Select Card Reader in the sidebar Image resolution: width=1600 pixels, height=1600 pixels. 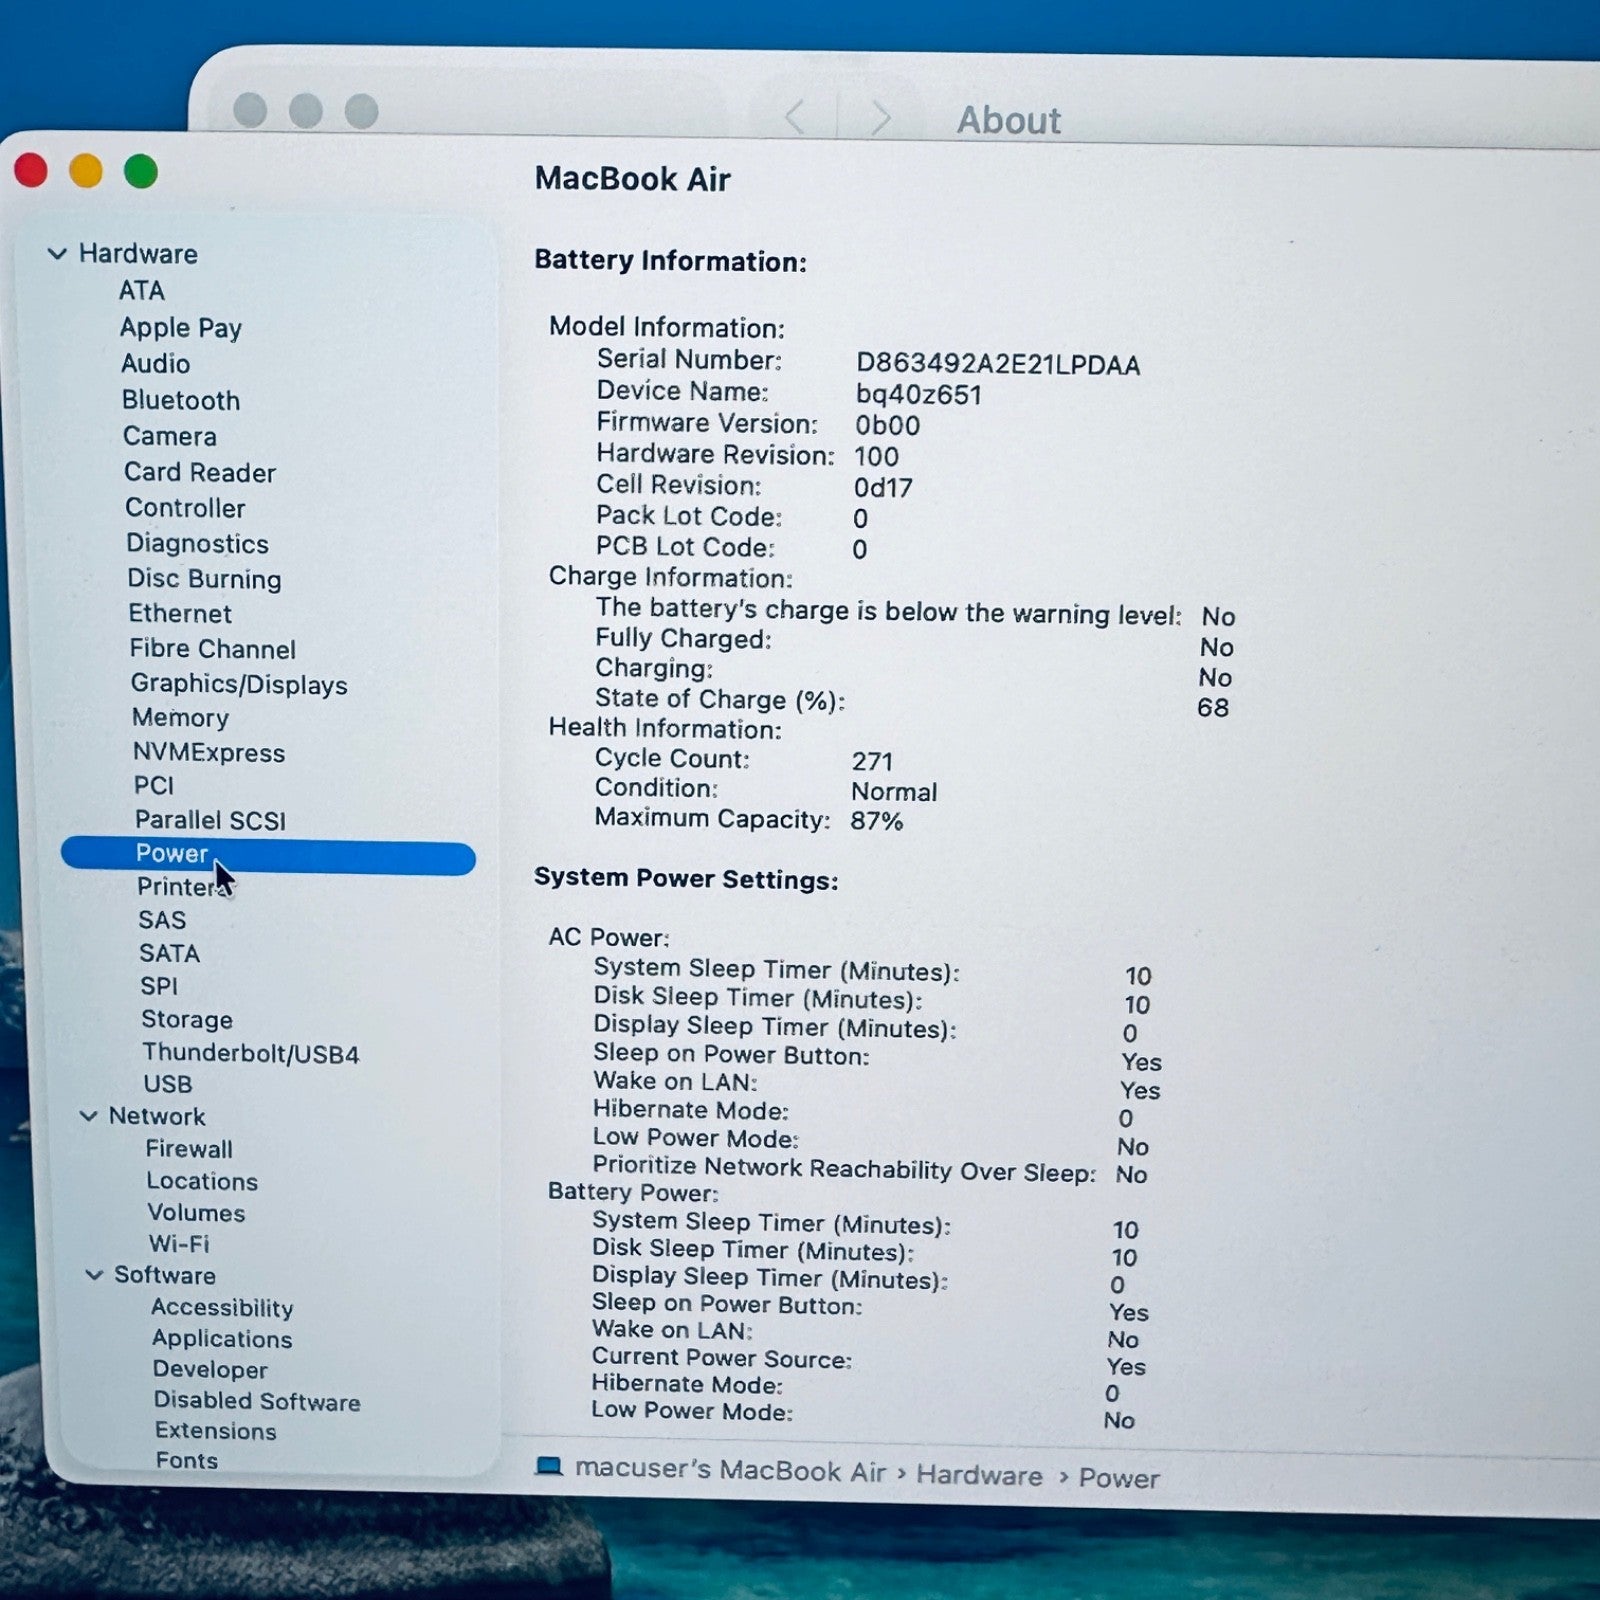(x=200, y=472)
